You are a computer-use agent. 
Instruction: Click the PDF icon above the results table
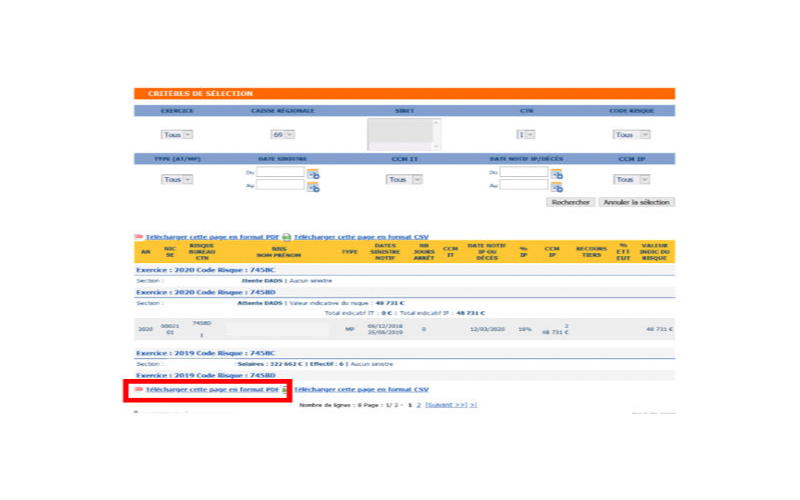pos(139,237)
